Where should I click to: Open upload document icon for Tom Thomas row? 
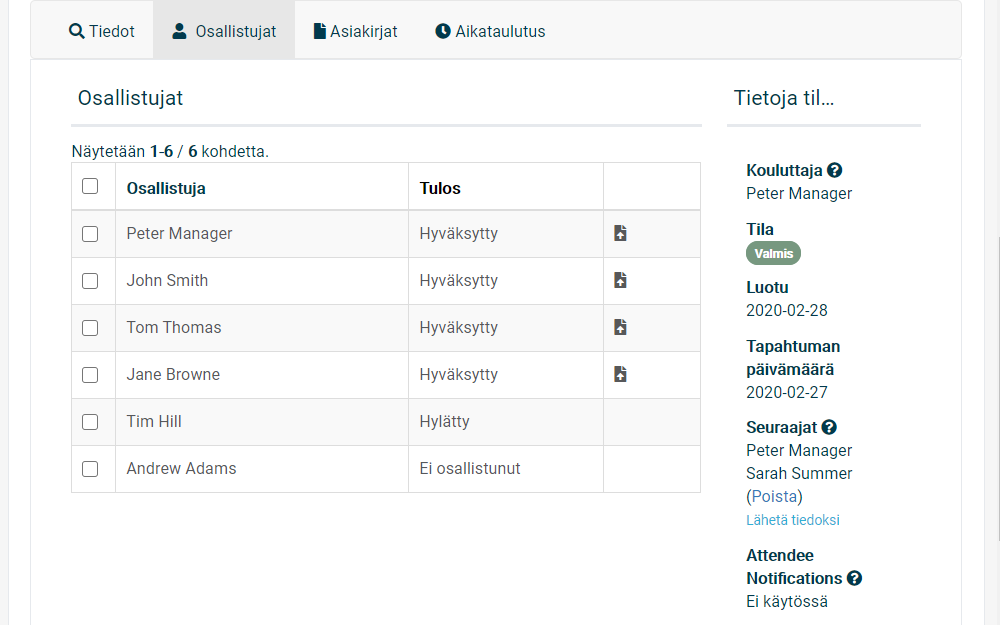620,327
